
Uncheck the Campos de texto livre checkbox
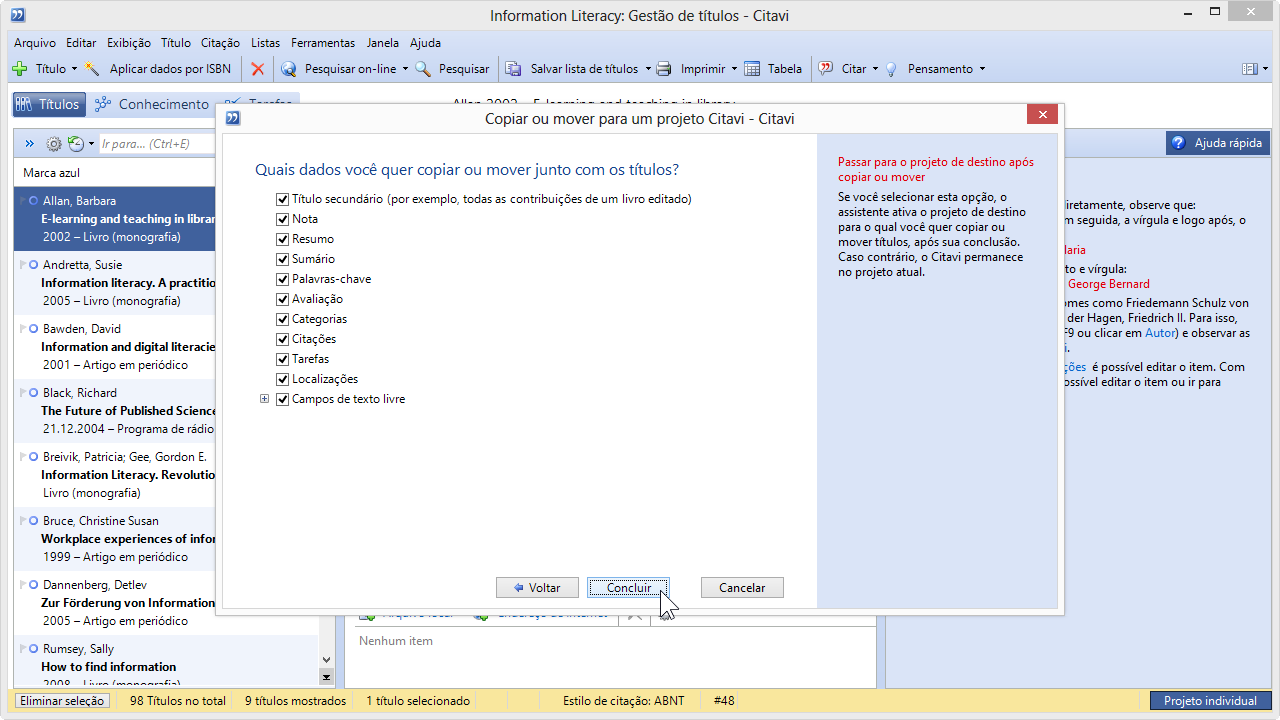283,399
